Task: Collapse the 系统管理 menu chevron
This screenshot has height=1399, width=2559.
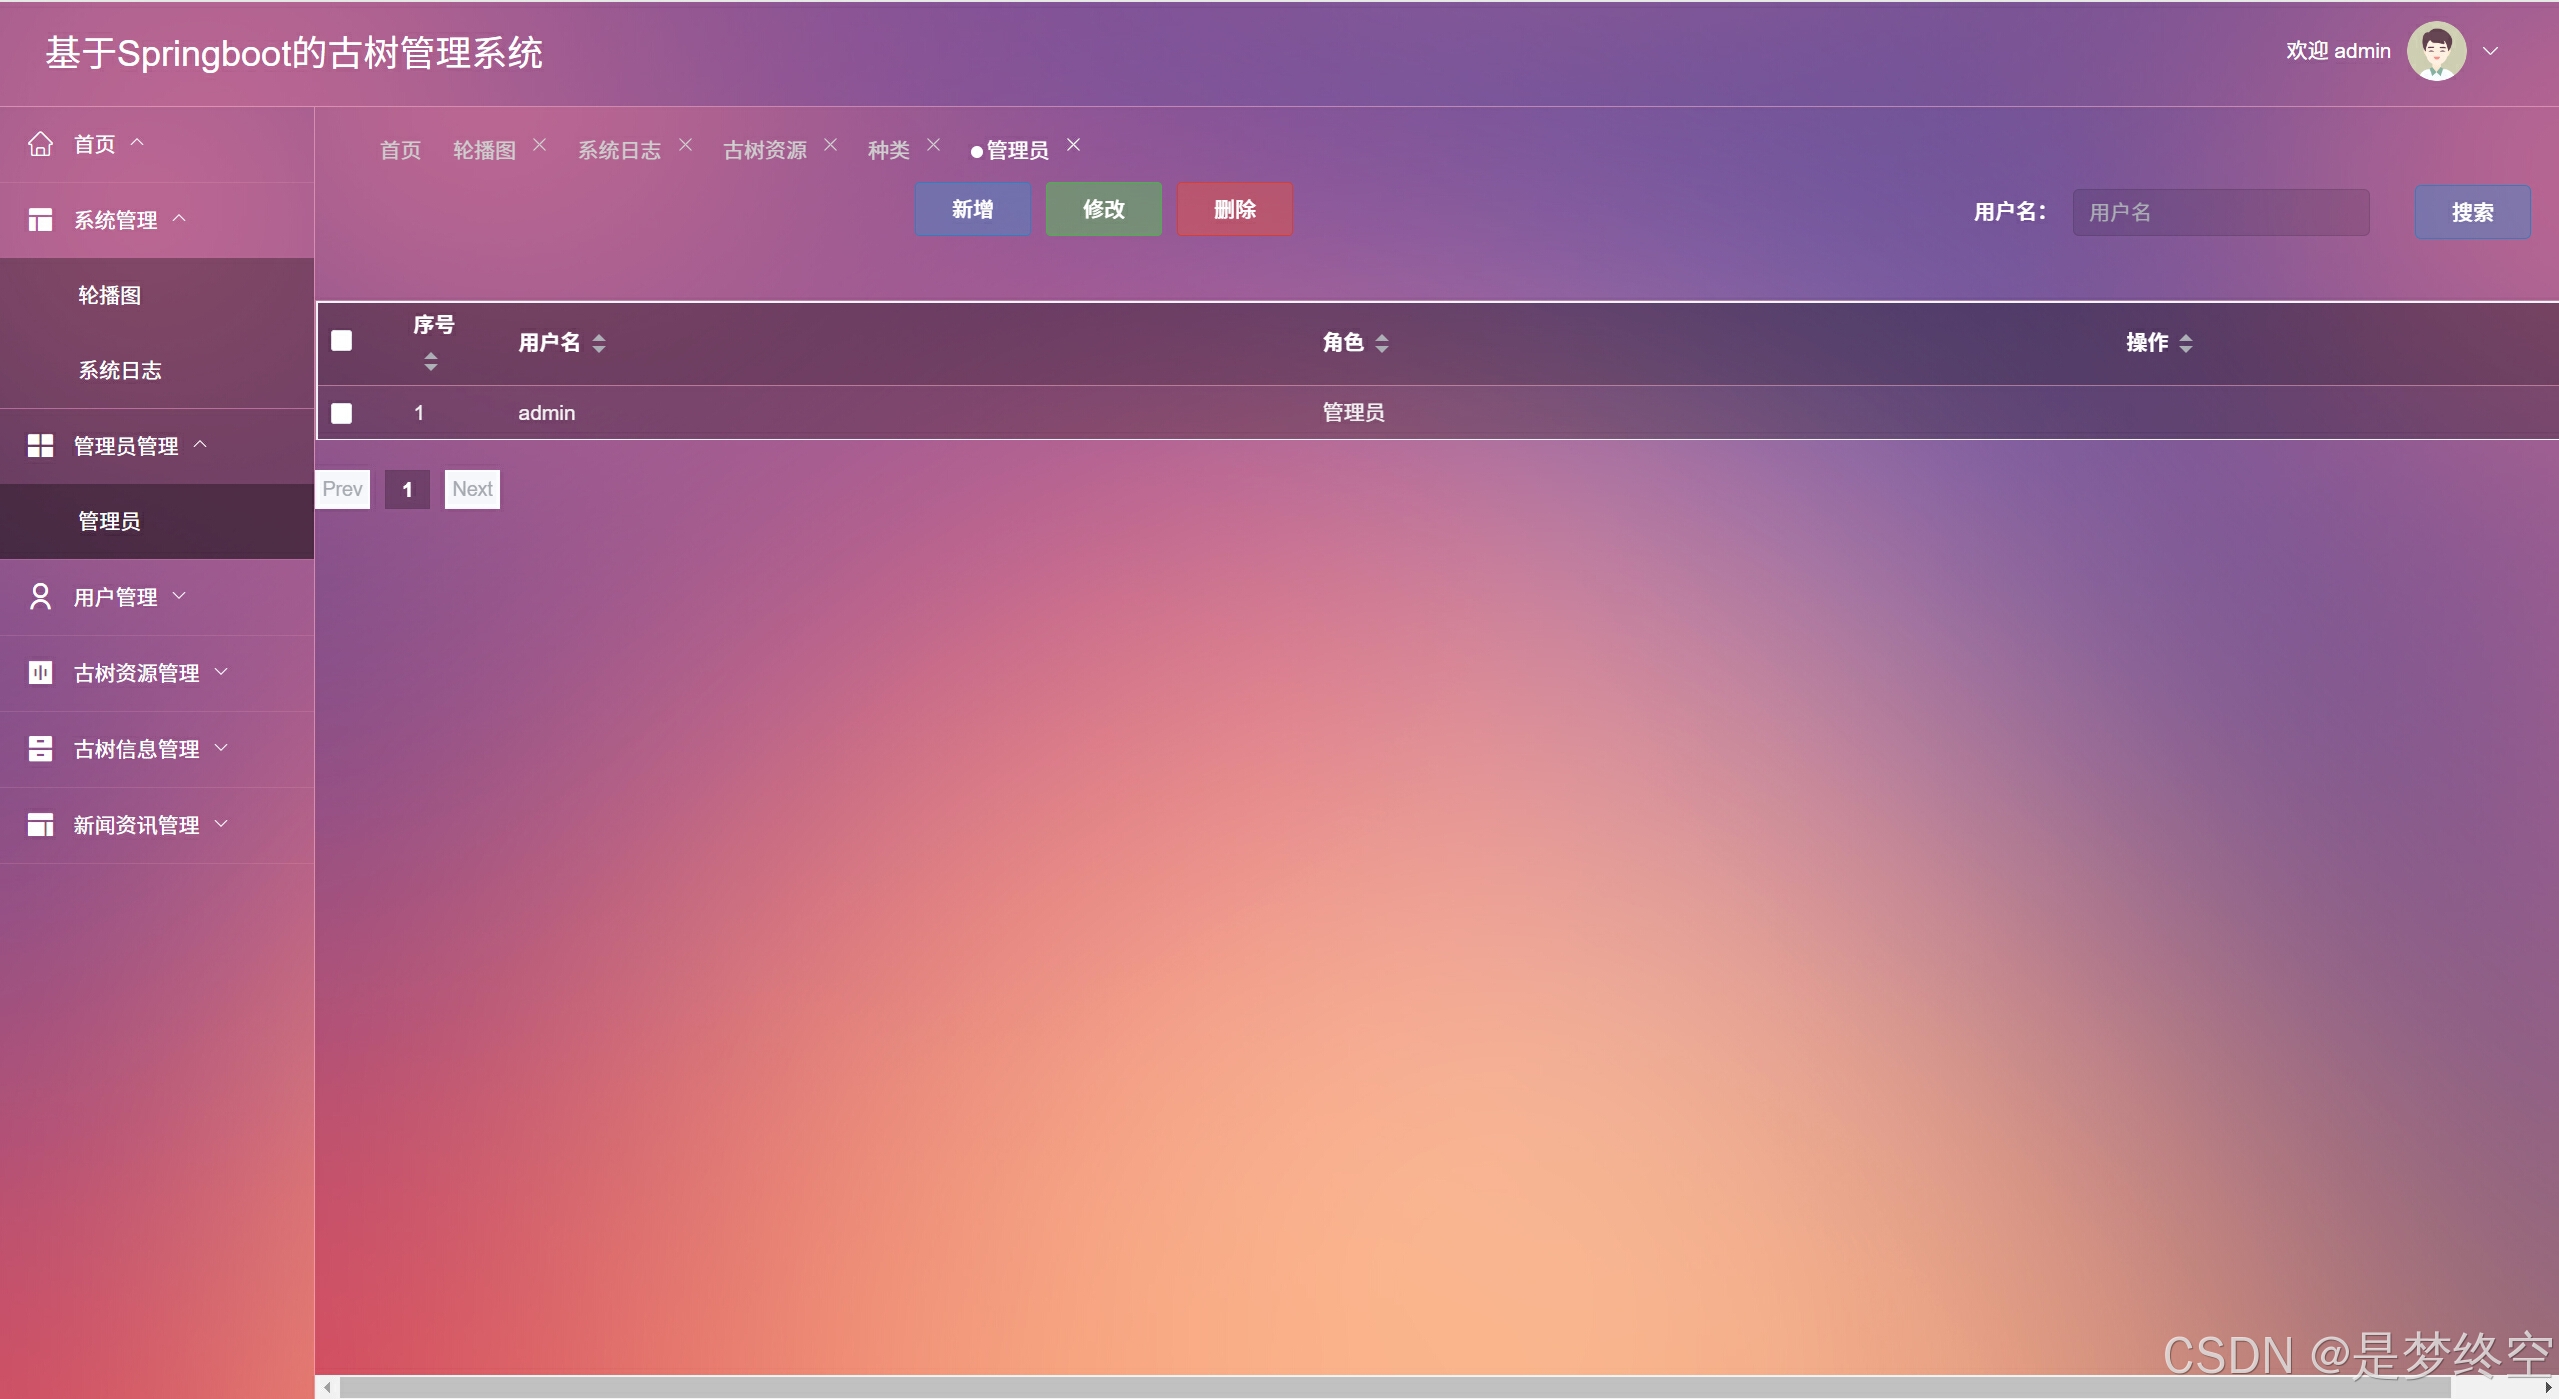Action: pos(180,218)
